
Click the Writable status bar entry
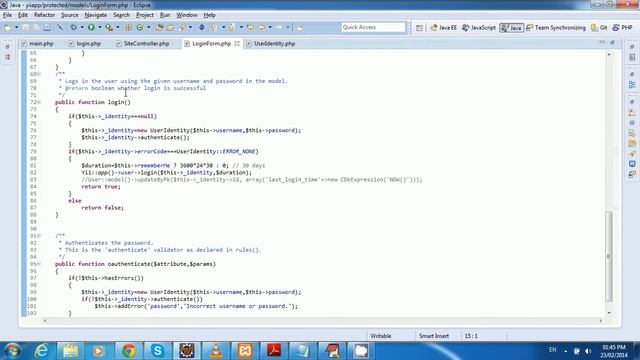[381, 336]
